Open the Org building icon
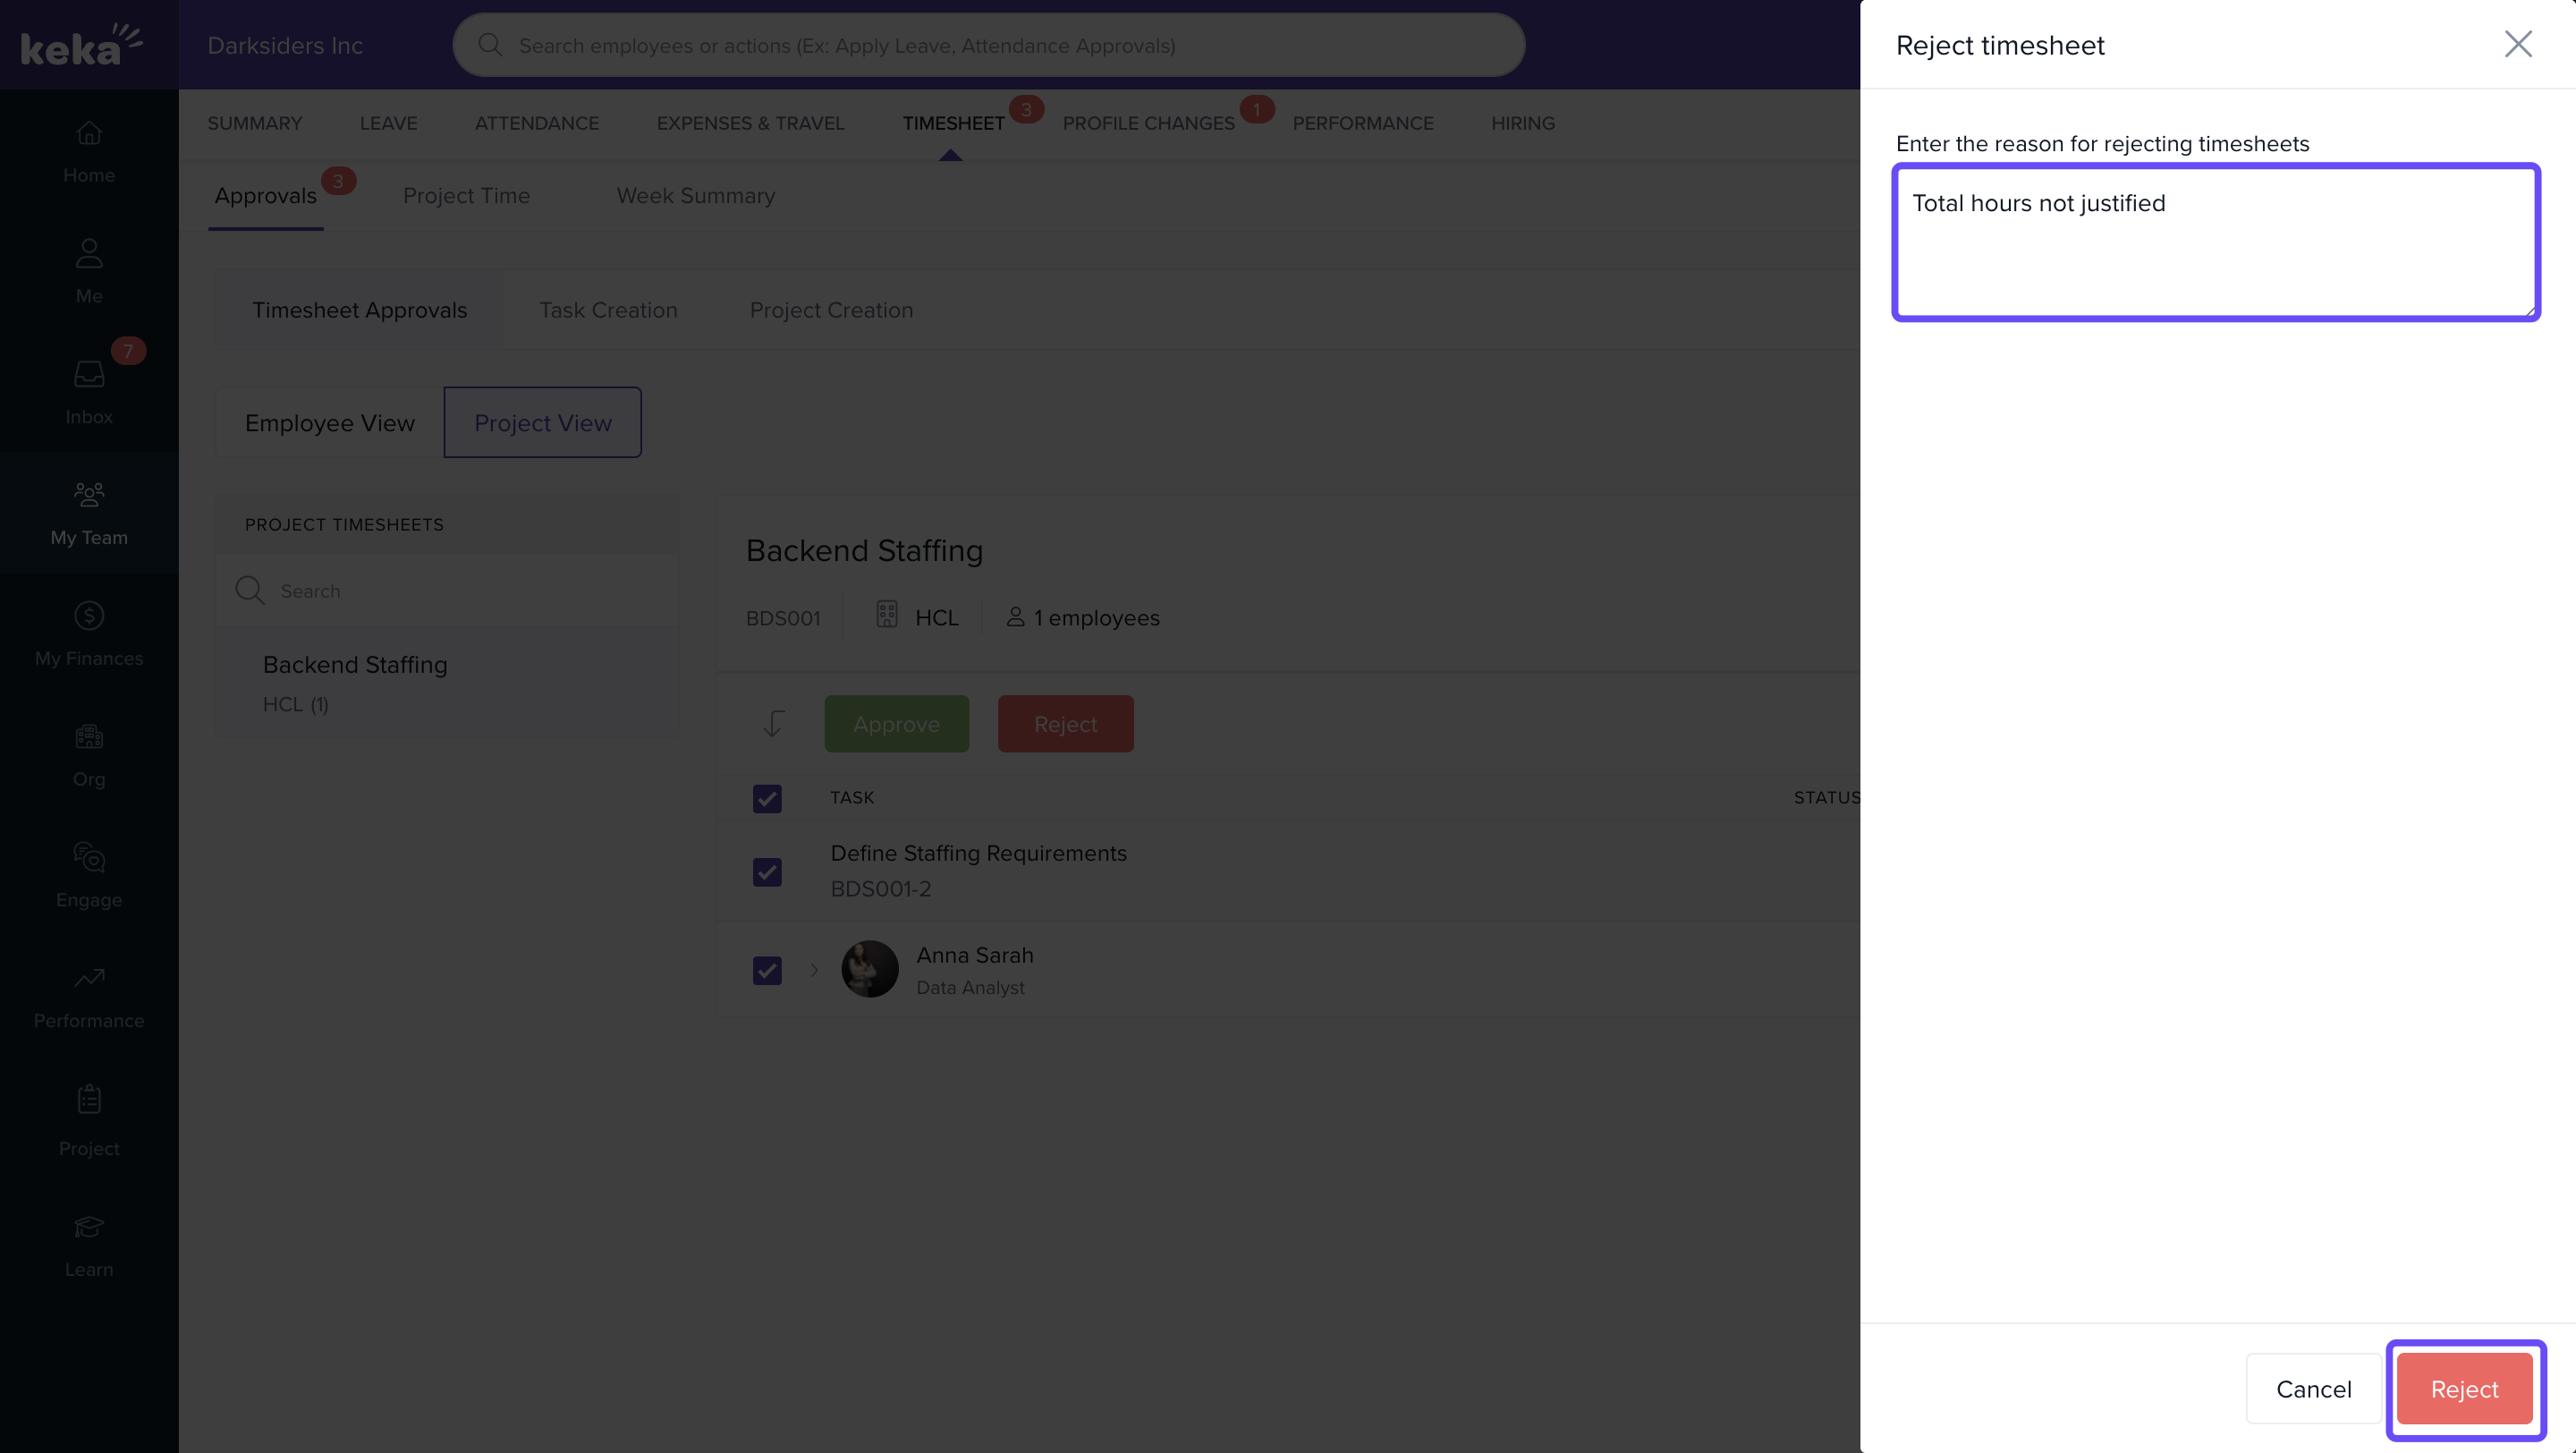The height and width of the screenshot is (1453, 2576). tap(89, 737)
